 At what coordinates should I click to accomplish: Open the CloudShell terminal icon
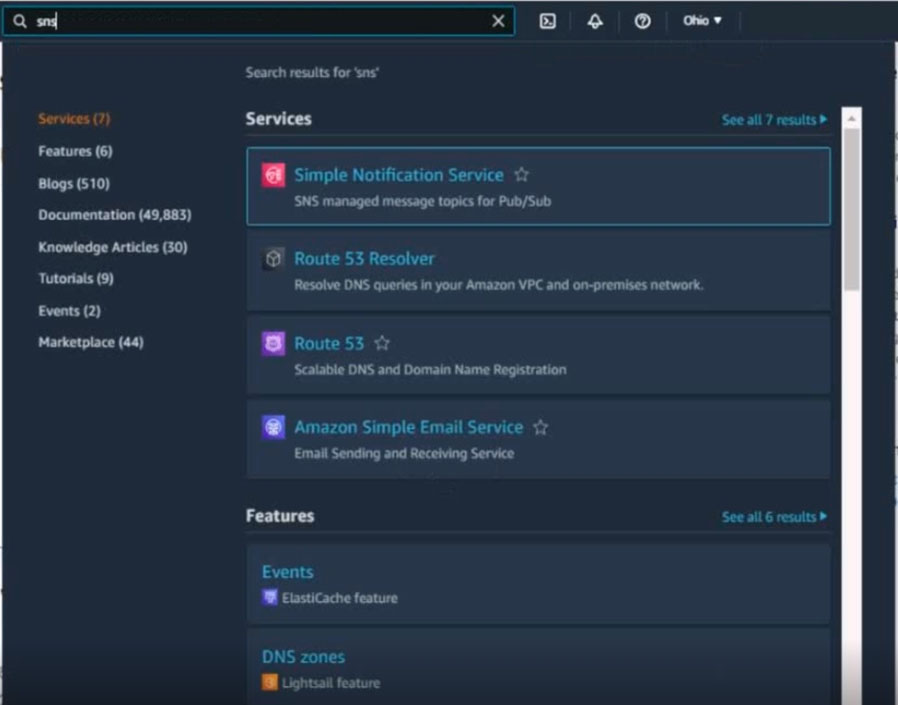pos(547,21)
